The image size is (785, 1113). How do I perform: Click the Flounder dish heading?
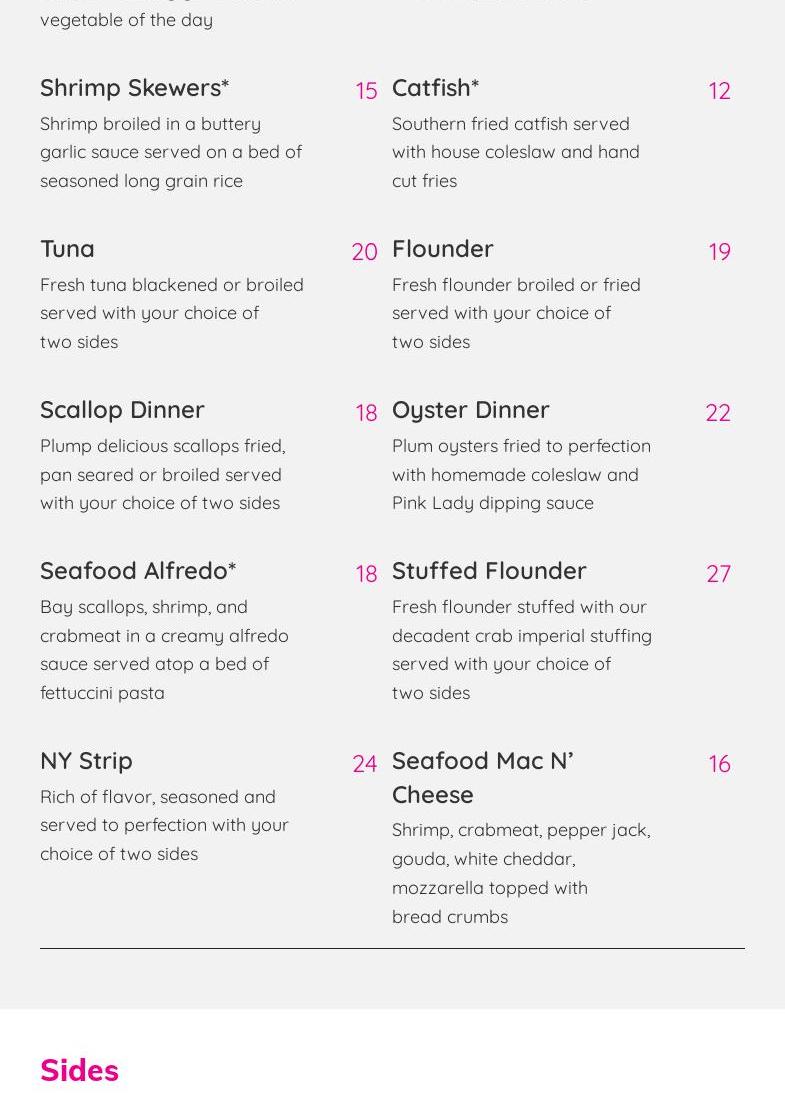pos(442,249)
